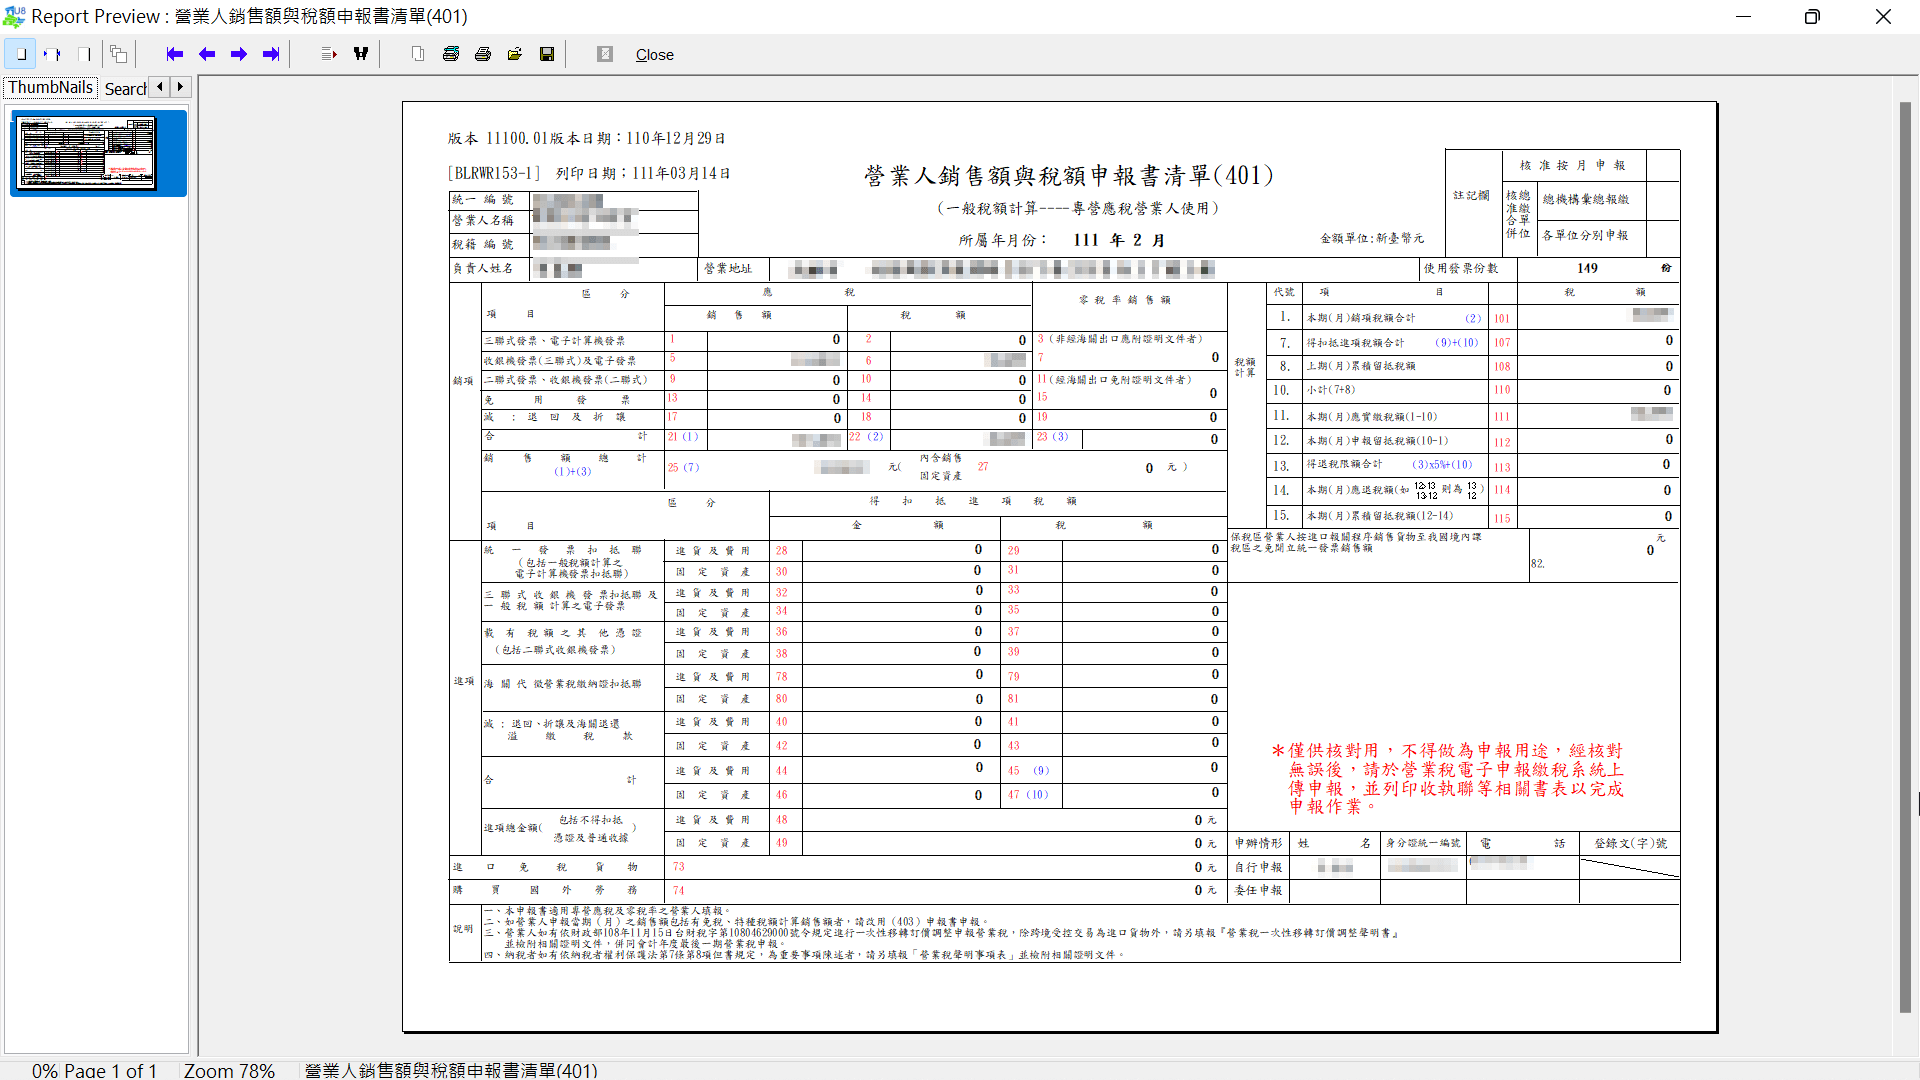Click the 總機構彙總報繳 option text
This screenshot has height=1080, width=1920.
point(1585,199)
